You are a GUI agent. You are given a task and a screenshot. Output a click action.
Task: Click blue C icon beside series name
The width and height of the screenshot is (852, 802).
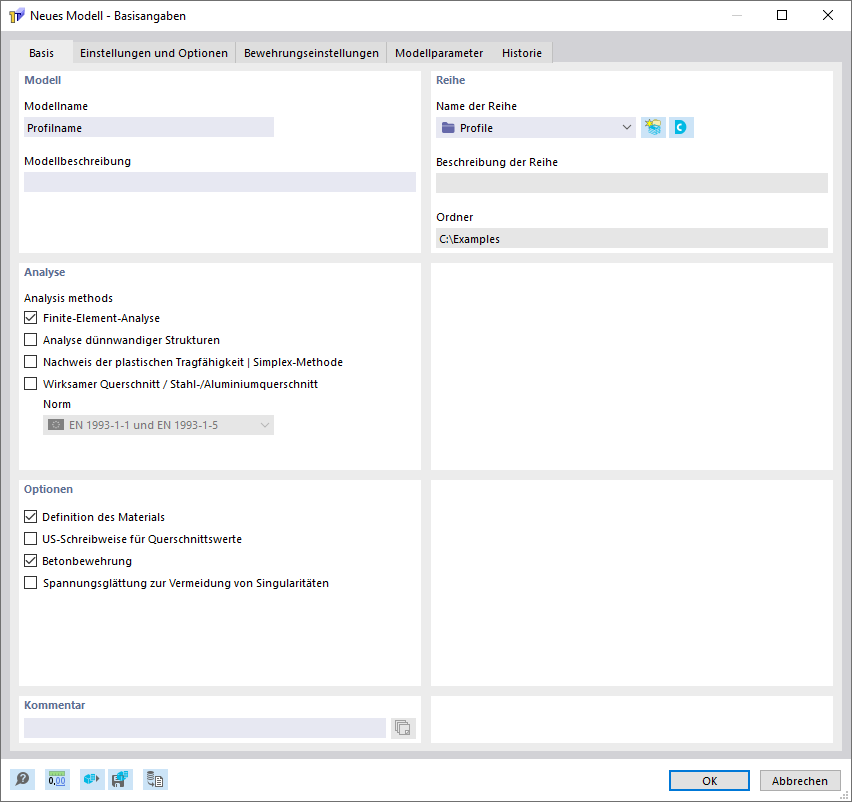[681, 128]
